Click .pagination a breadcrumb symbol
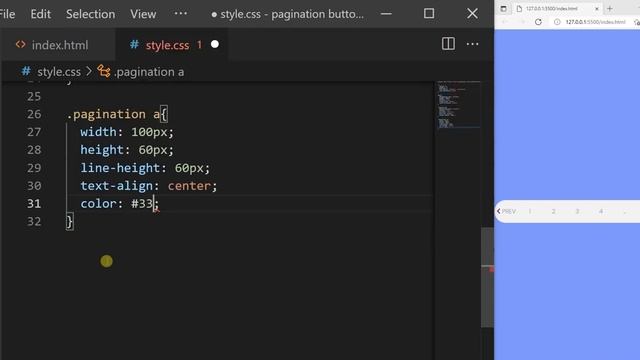Image resolution: width=640 pixels, height=360 pixels. 149,72
